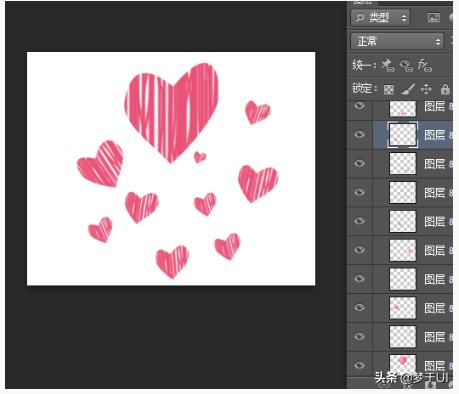The height and width of the screenshot is (394, 459).
Task: Select the topmost visible layer's name
Action: [435, 106]
